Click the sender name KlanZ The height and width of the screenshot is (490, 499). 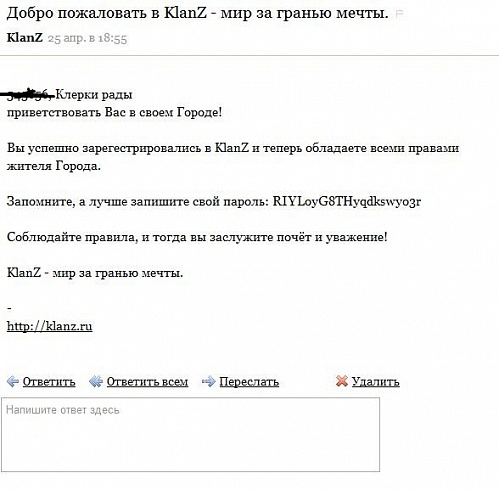25,37
